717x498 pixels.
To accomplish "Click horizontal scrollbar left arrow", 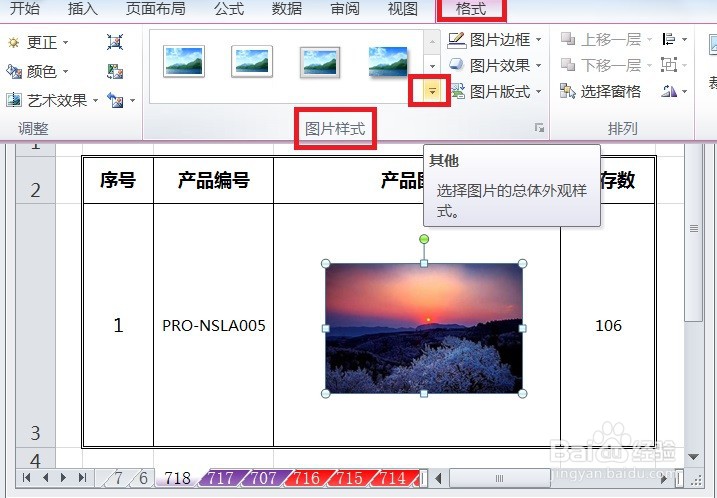I will pyautogui.click(x=438, y=478).
